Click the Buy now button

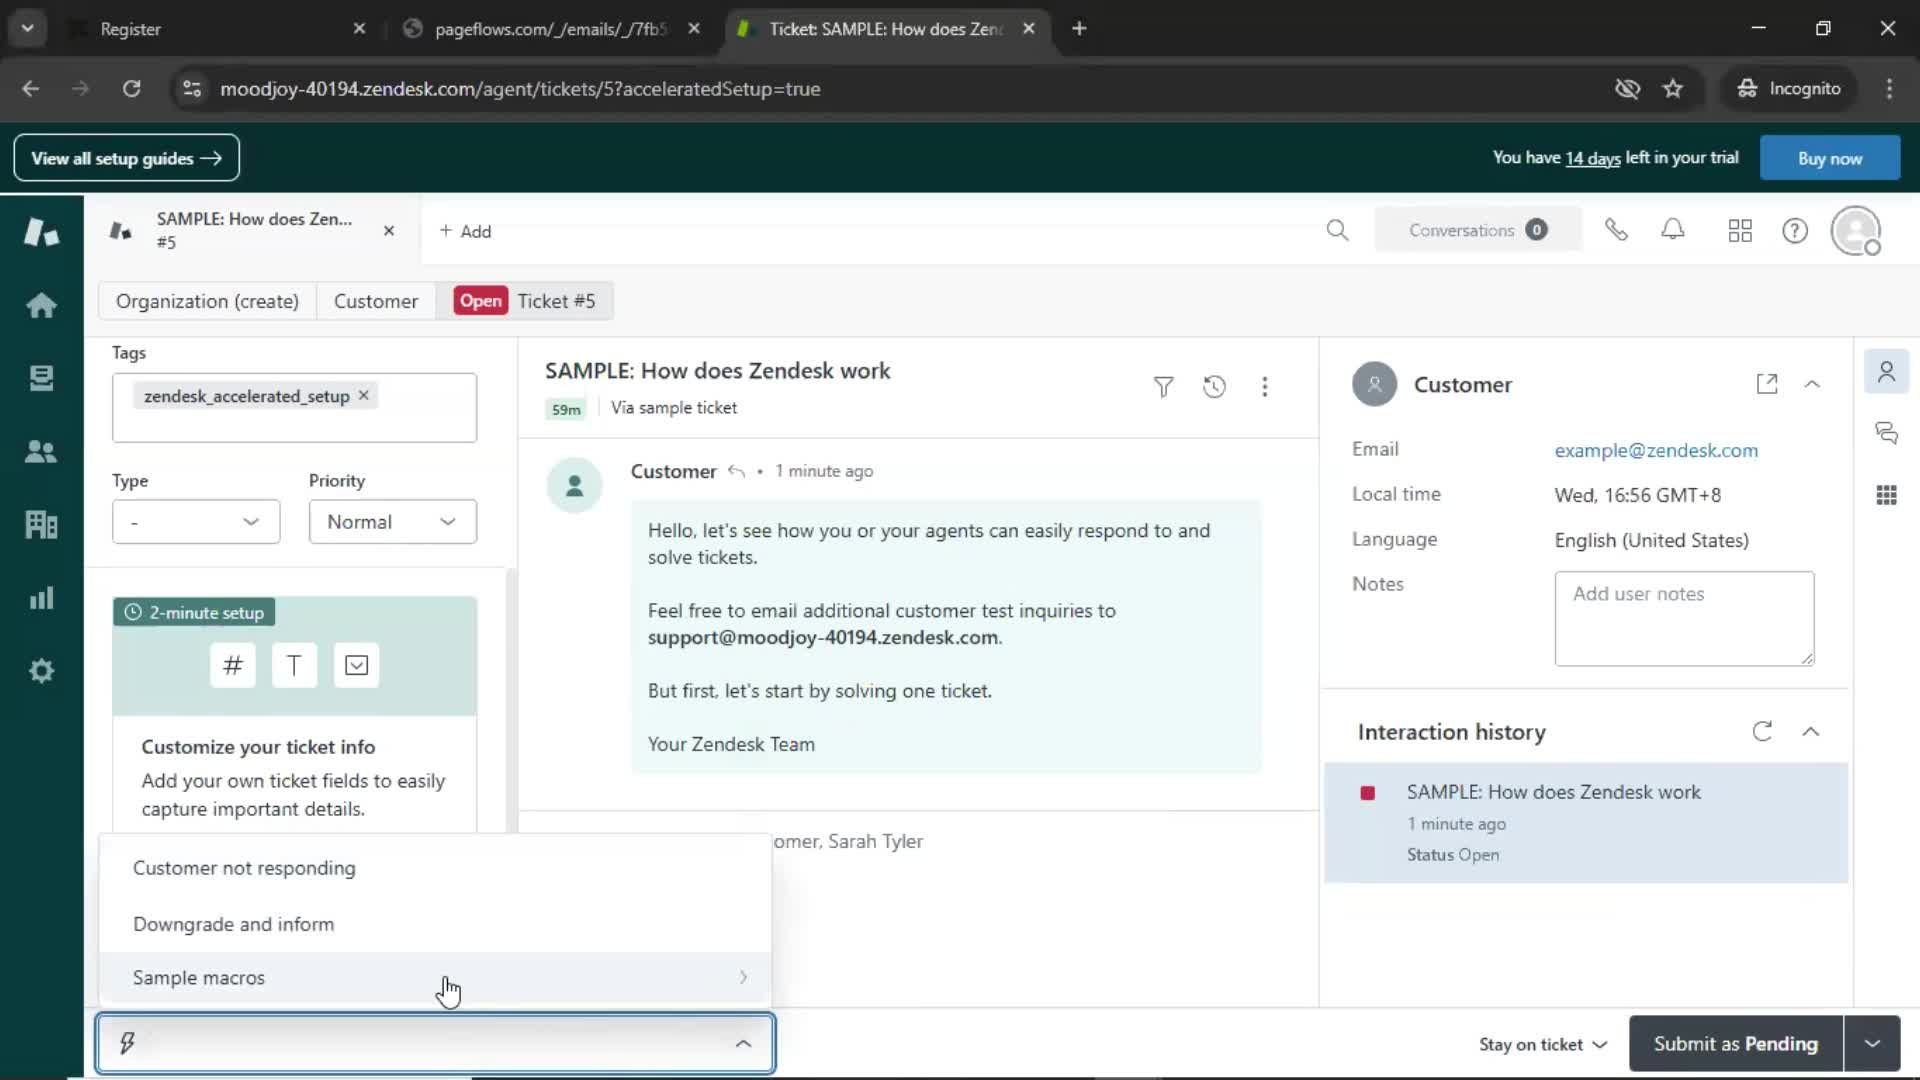tap(1830, 158)
